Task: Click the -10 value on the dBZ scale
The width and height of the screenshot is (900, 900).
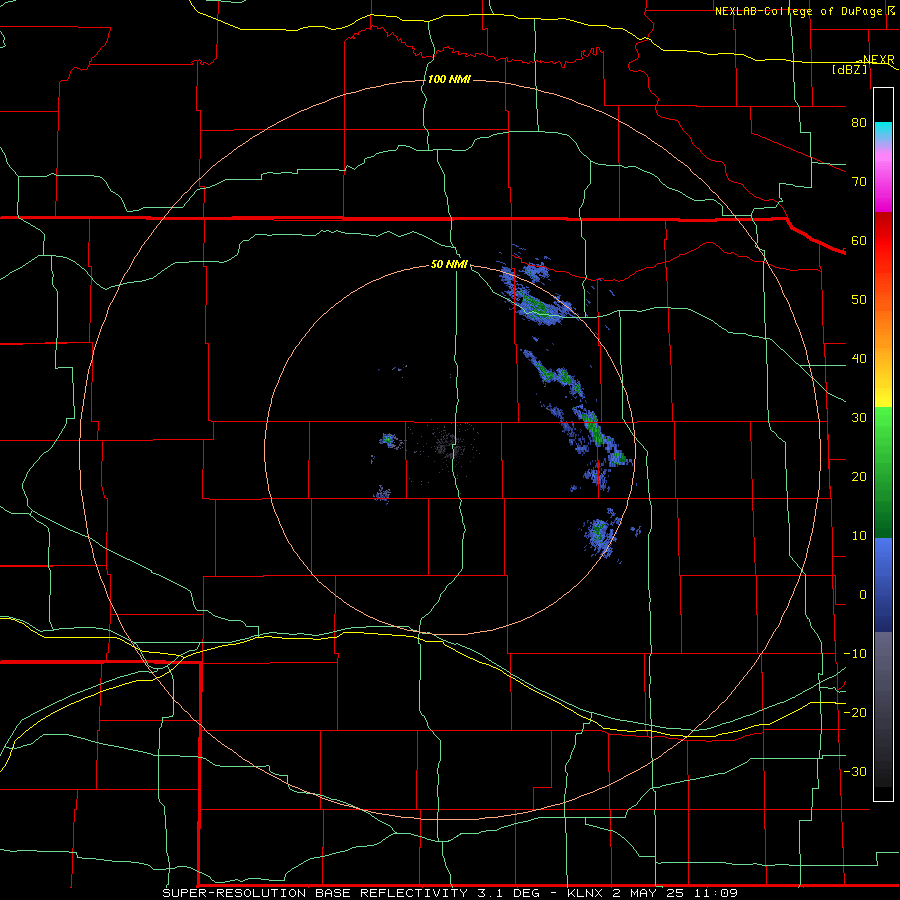Action: [x=855, y=654]
